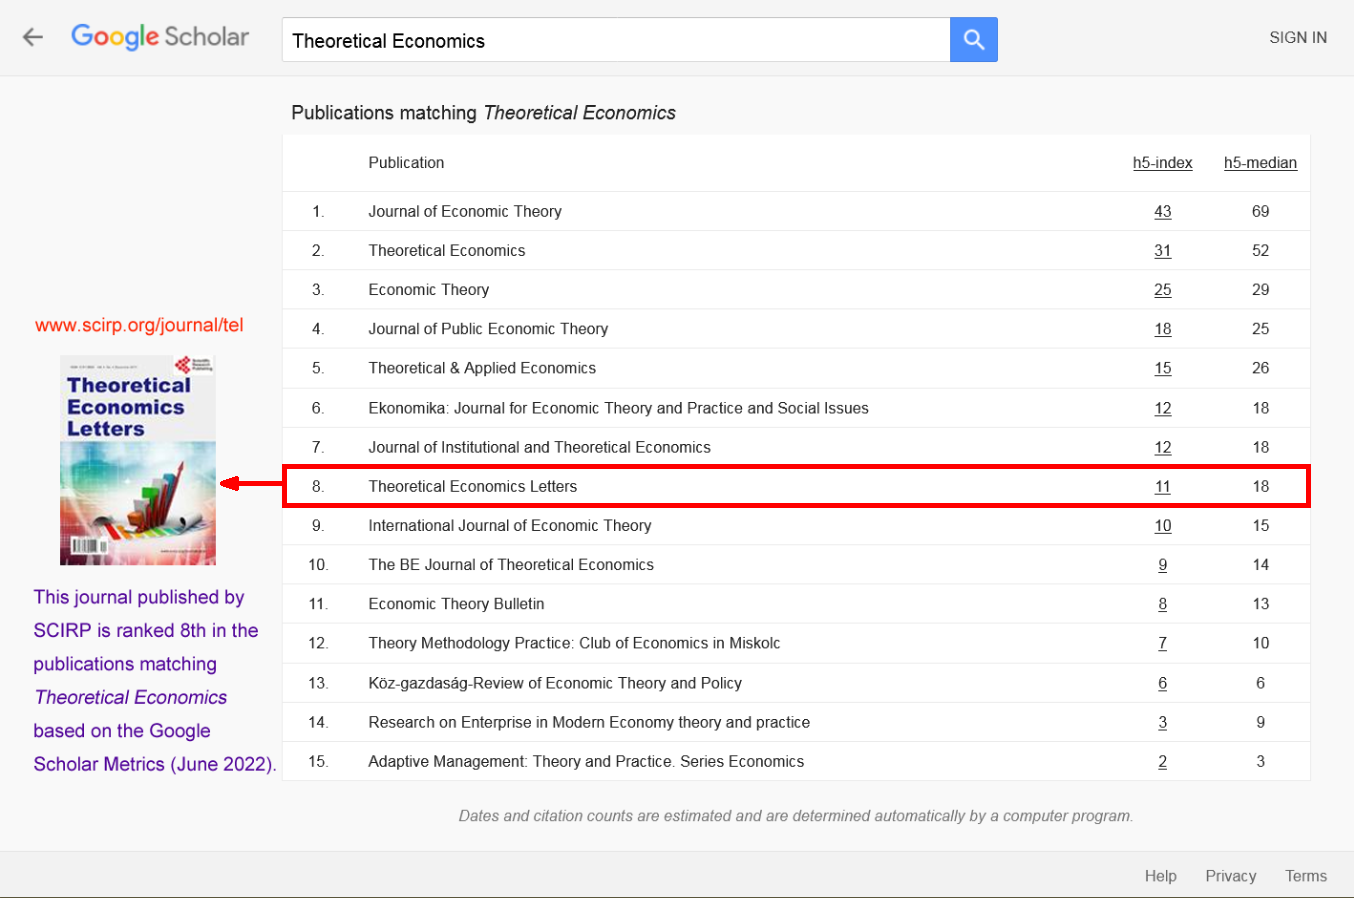The image size is (1354, 899).
Task: Select SIGN IN at top right
Action: (x=1297, y=37)
